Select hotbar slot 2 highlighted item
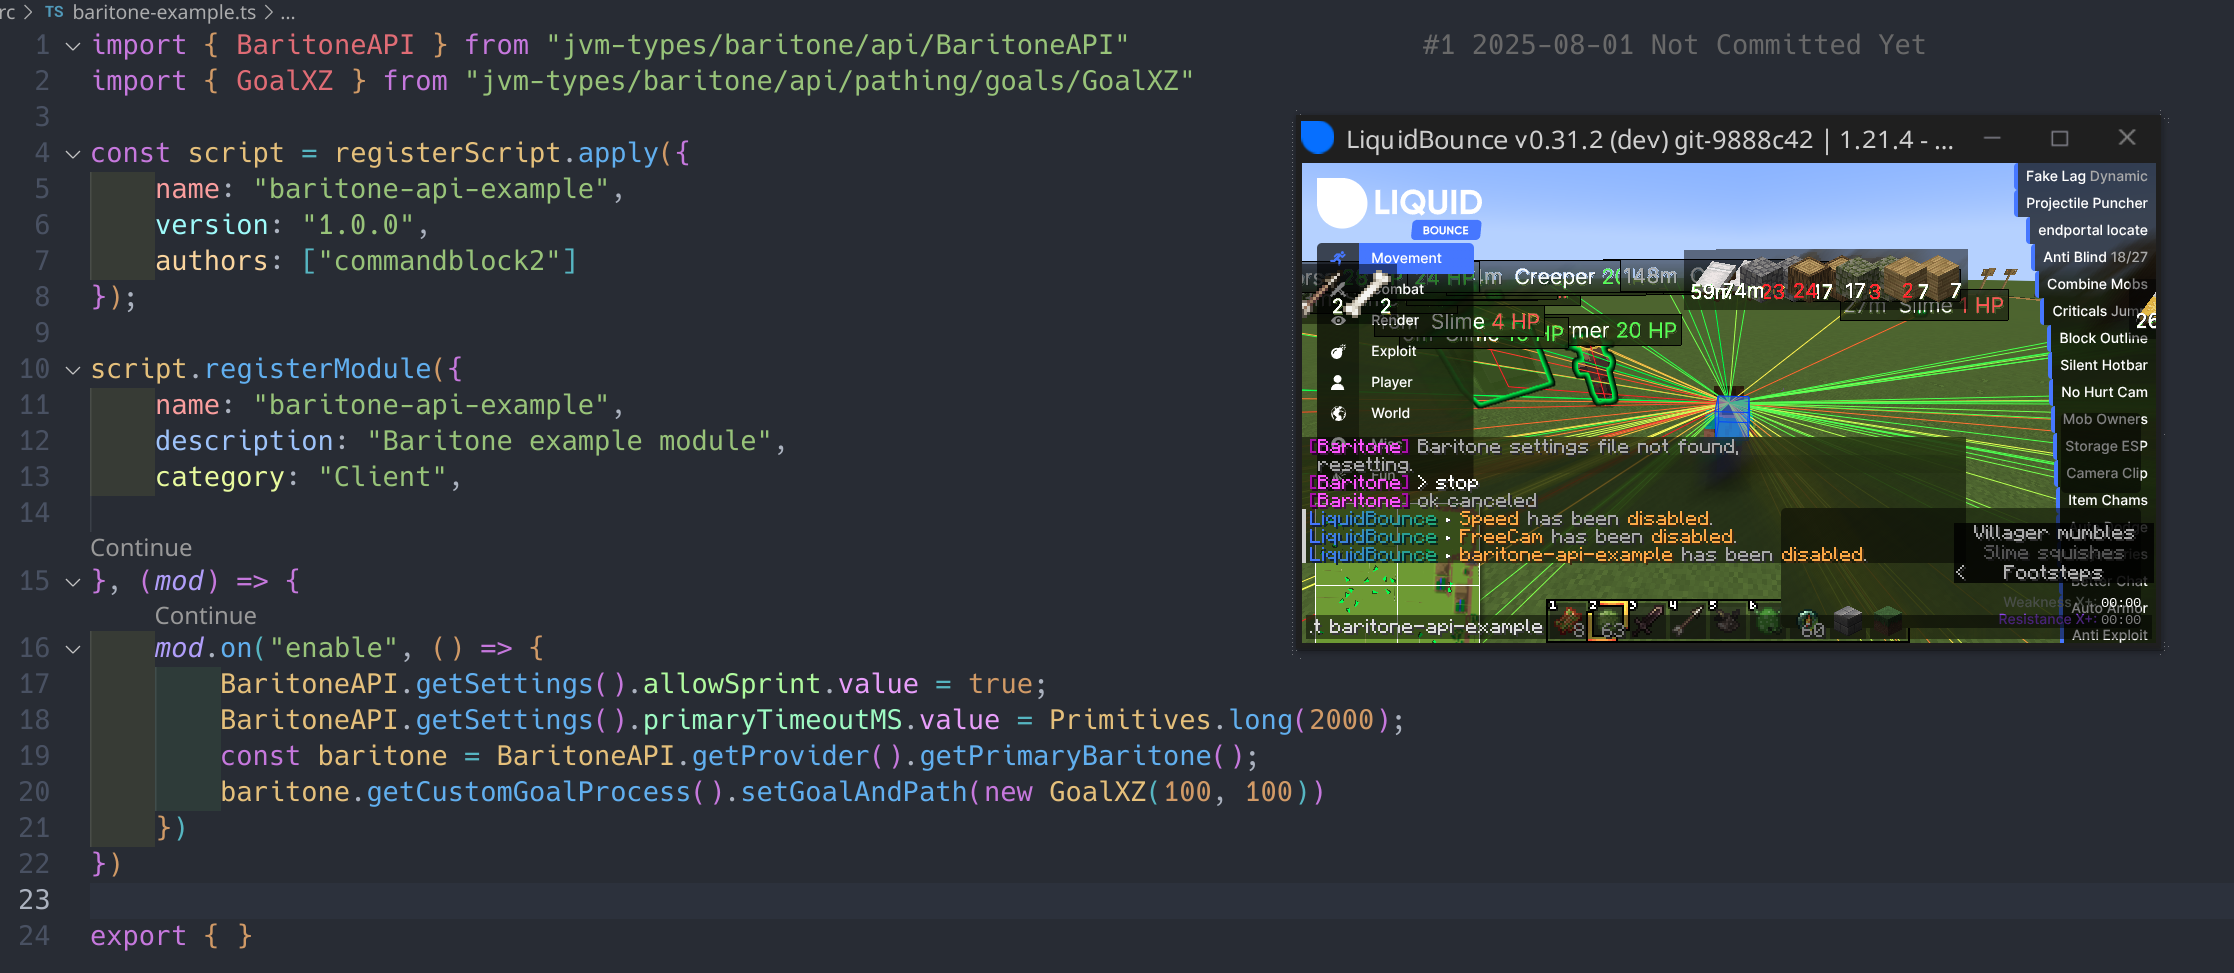This screenshot has height=973, width=2234. (1608, 621)
